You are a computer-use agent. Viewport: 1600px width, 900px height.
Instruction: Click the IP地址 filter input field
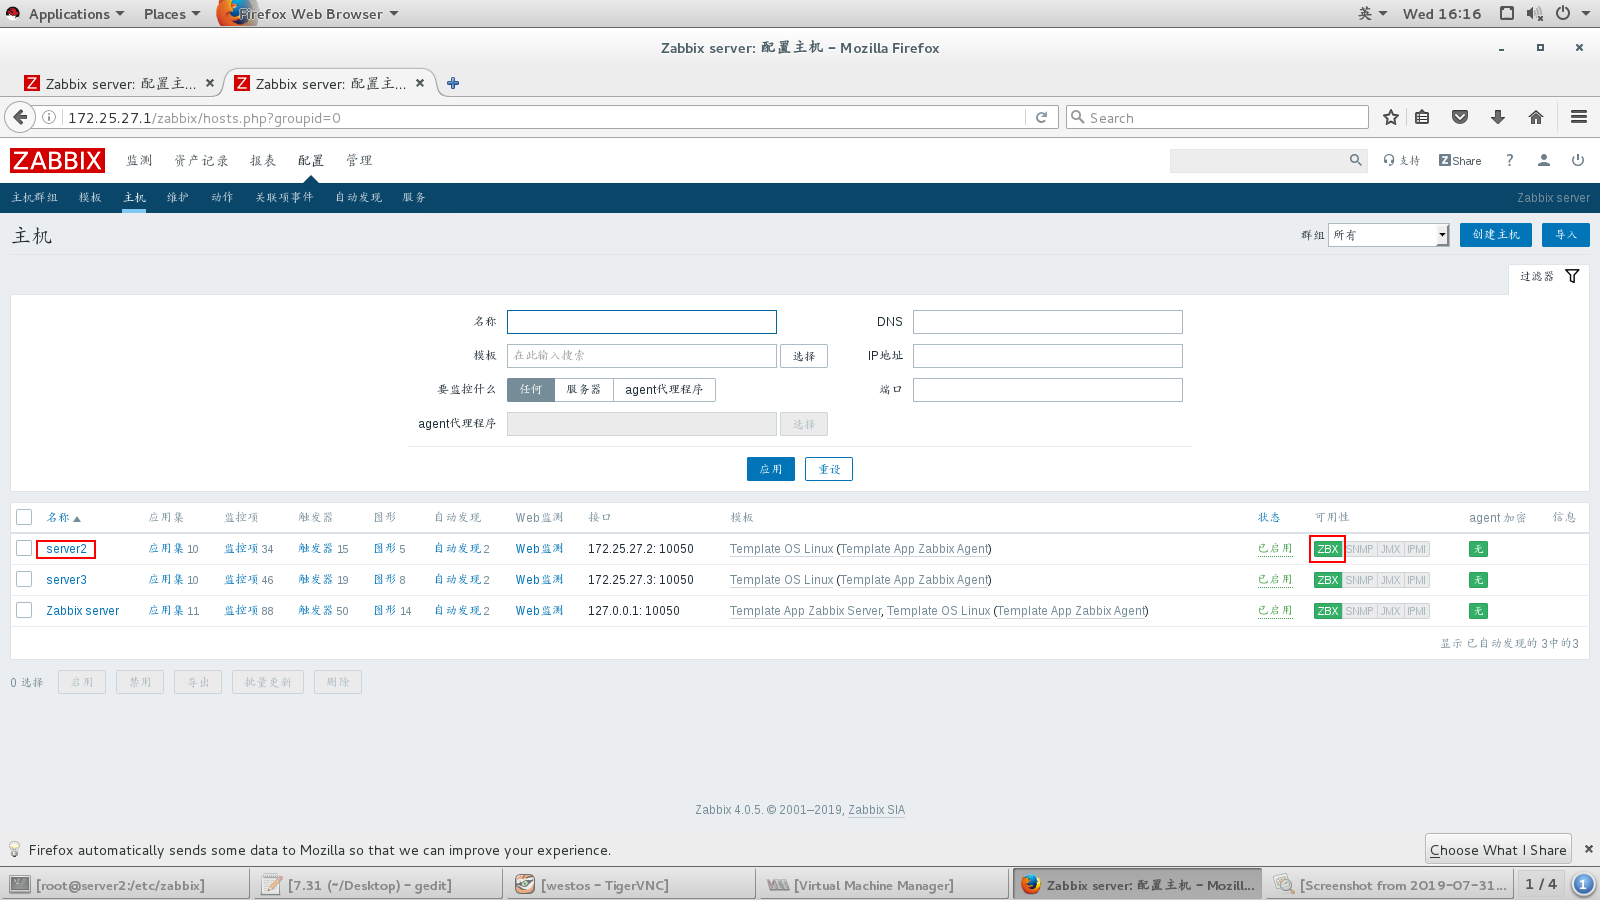[x=1048, y=356]
